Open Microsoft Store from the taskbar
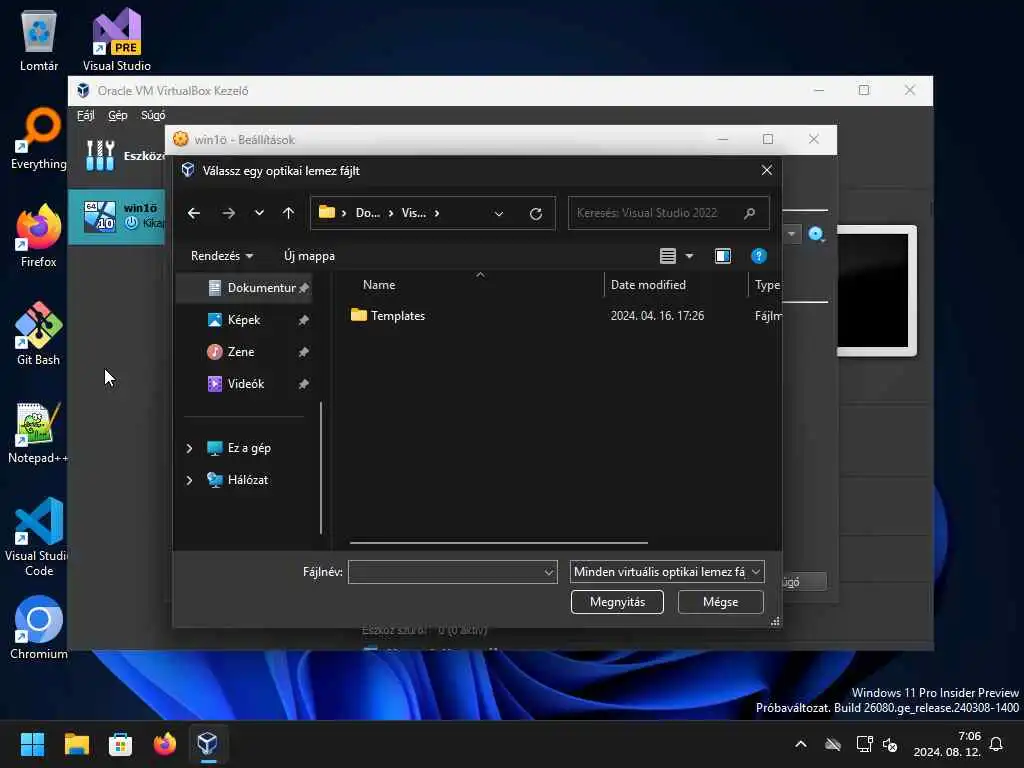The height and width of the screenshot is (768, 1024). coord(120,744)
